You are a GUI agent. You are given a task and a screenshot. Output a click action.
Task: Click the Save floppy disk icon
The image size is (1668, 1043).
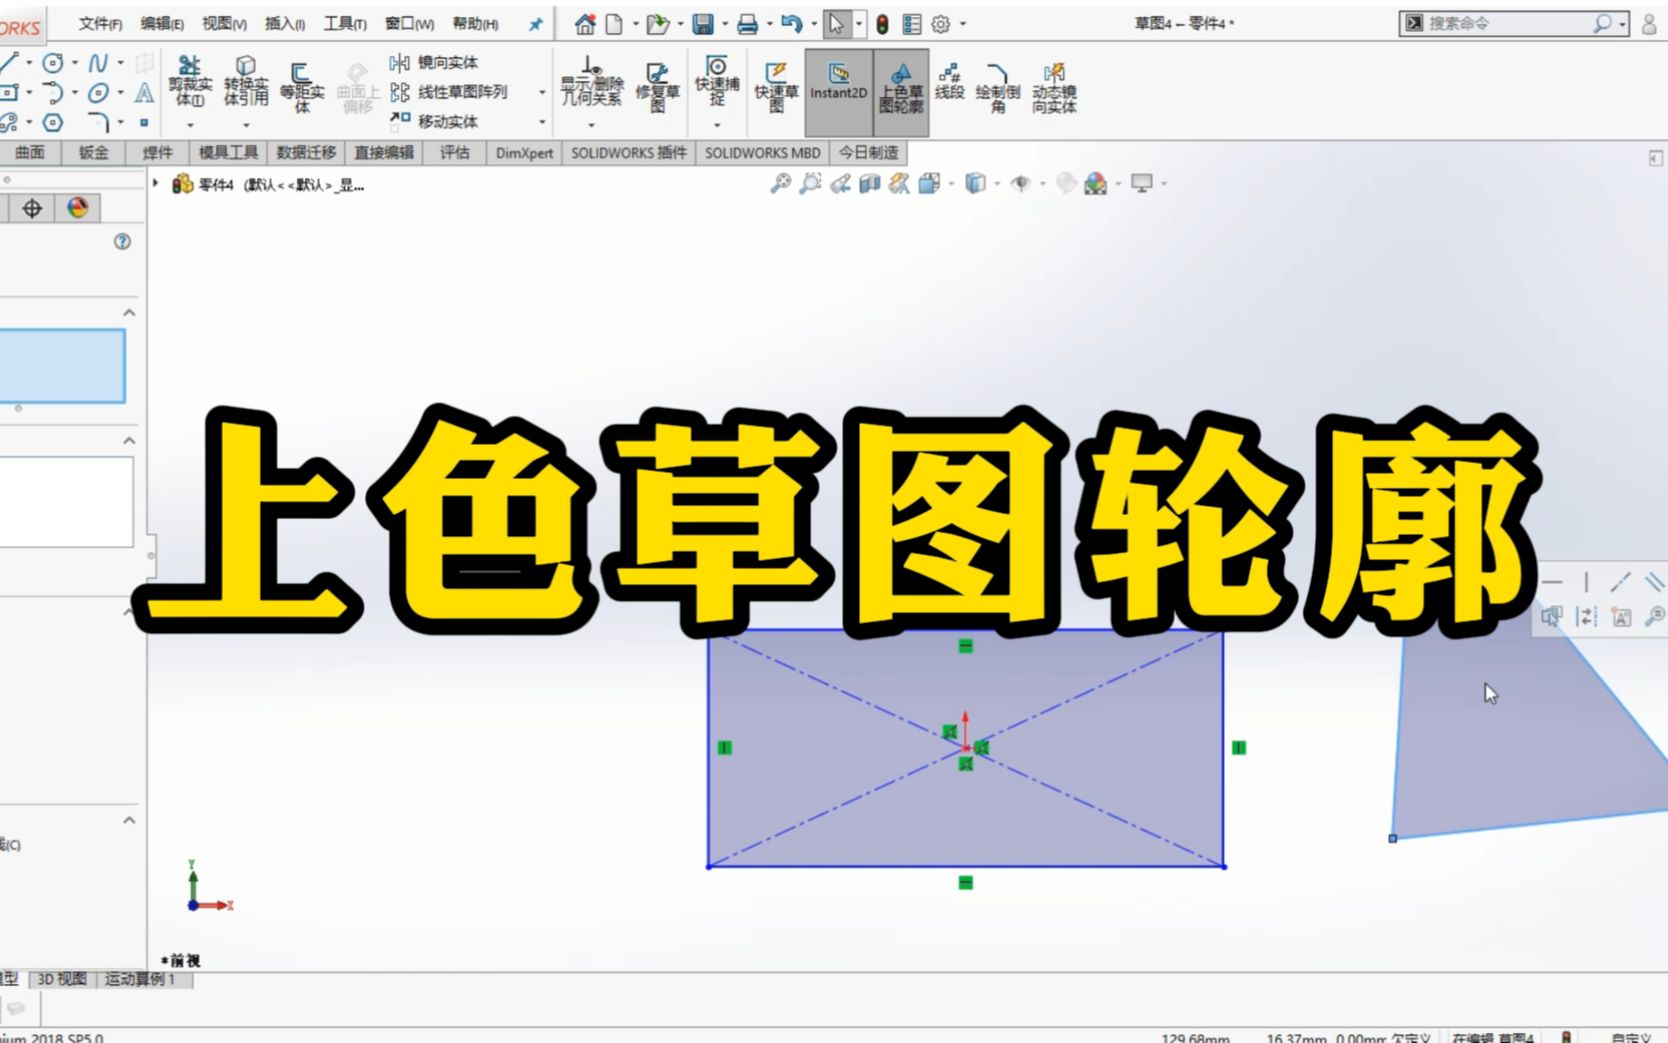pos(703,23)
